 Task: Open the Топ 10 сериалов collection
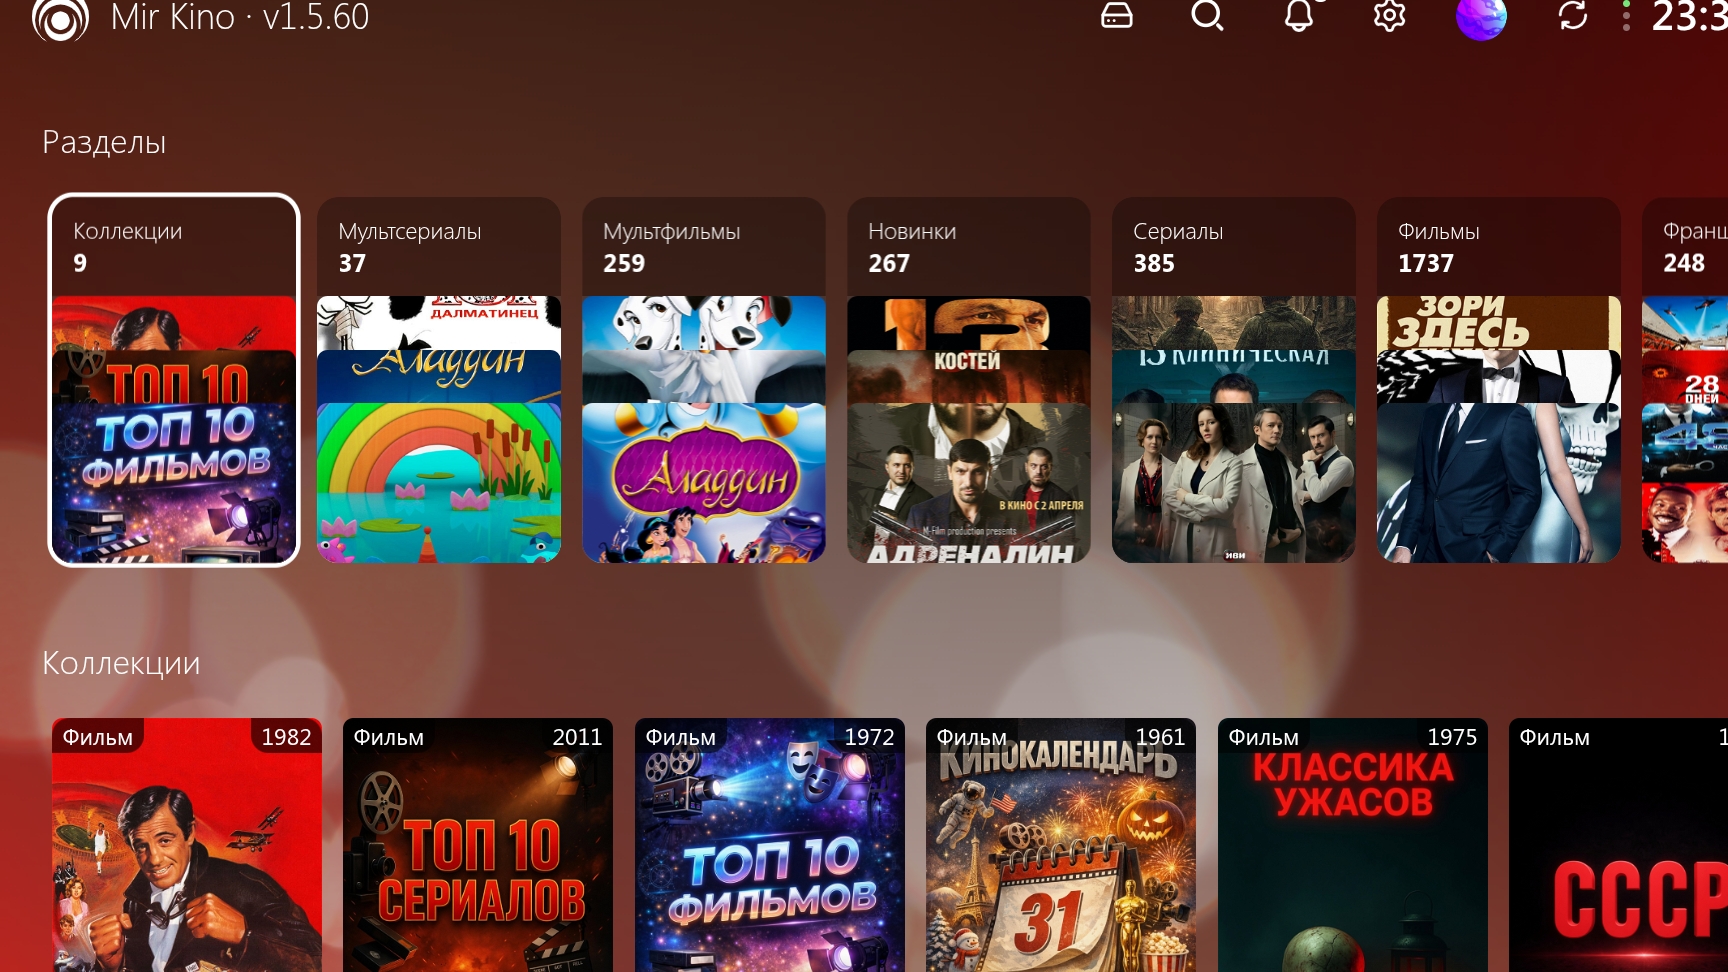[x=478, y=845]
